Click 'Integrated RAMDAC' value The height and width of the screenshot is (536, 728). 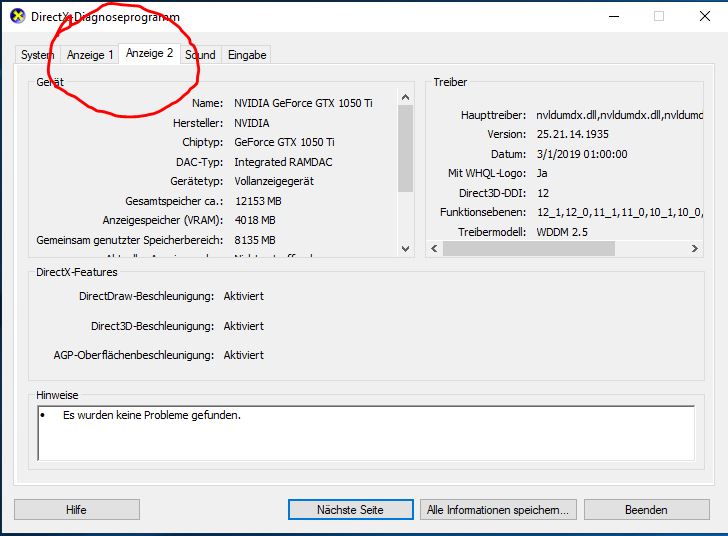(x=283, y=162)
